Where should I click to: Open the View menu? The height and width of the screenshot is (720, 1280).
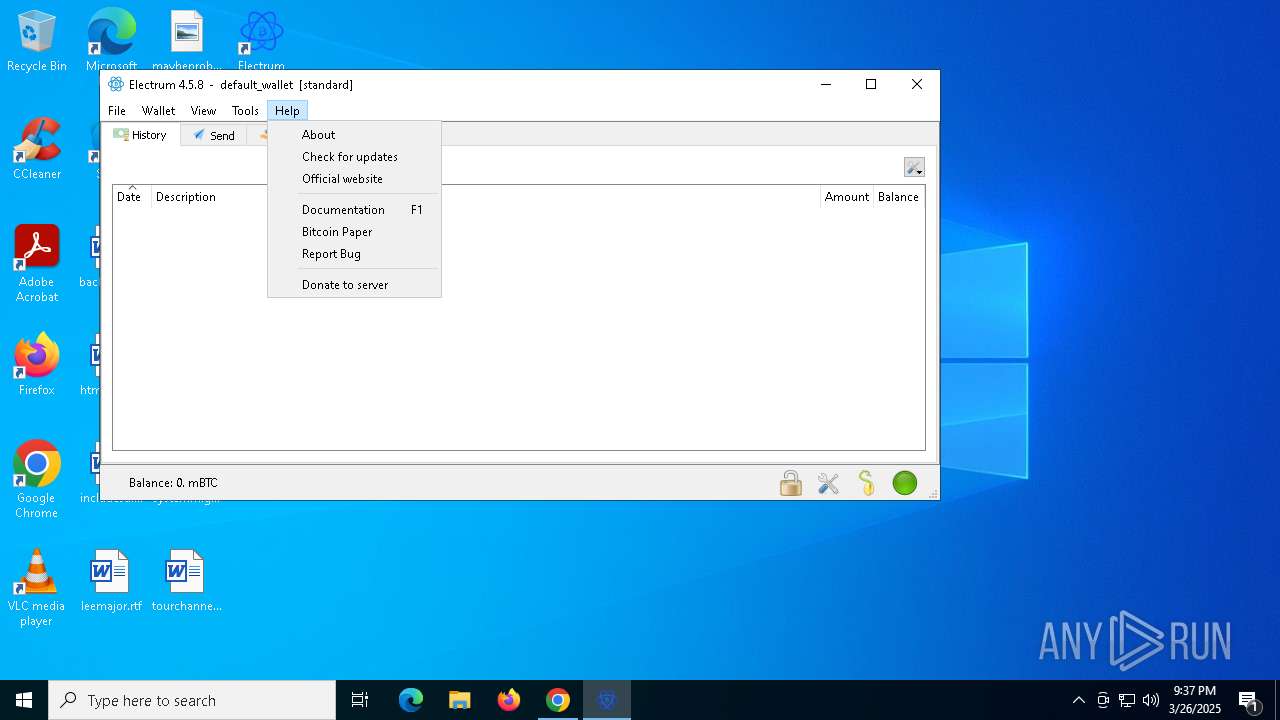coord(203,111)
